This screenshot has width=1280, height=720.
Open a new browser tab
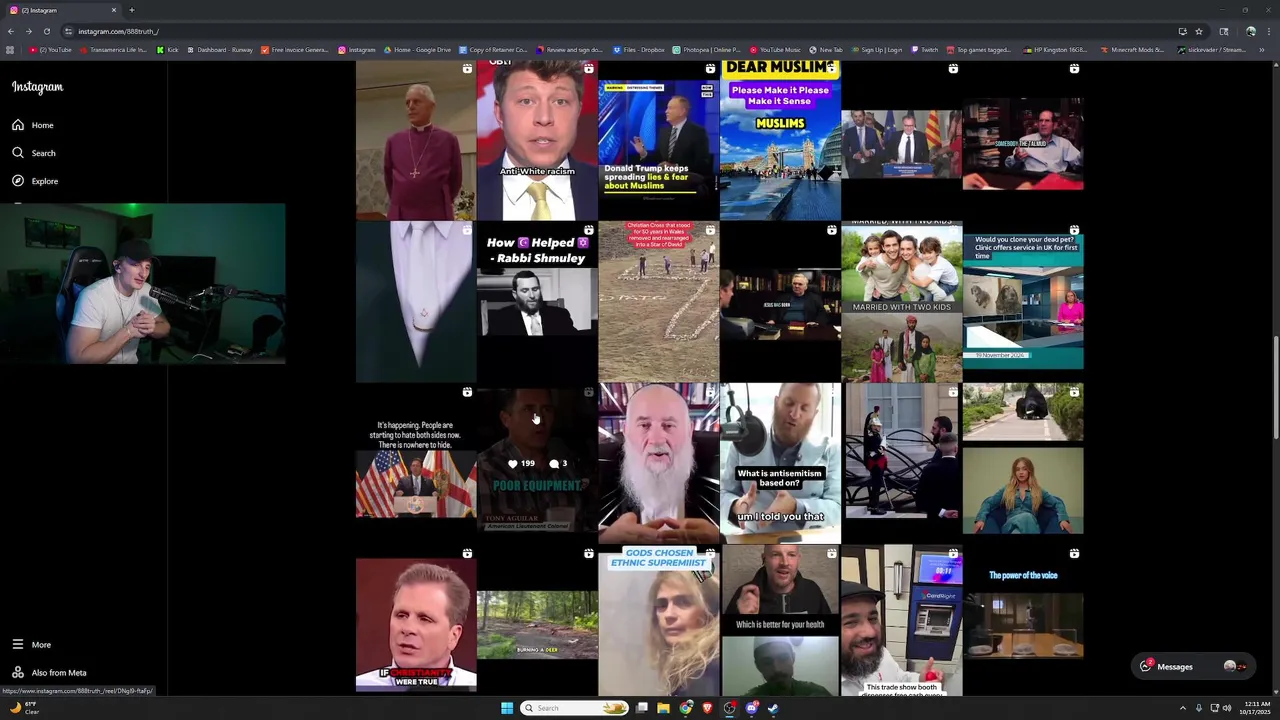point(131,10)
